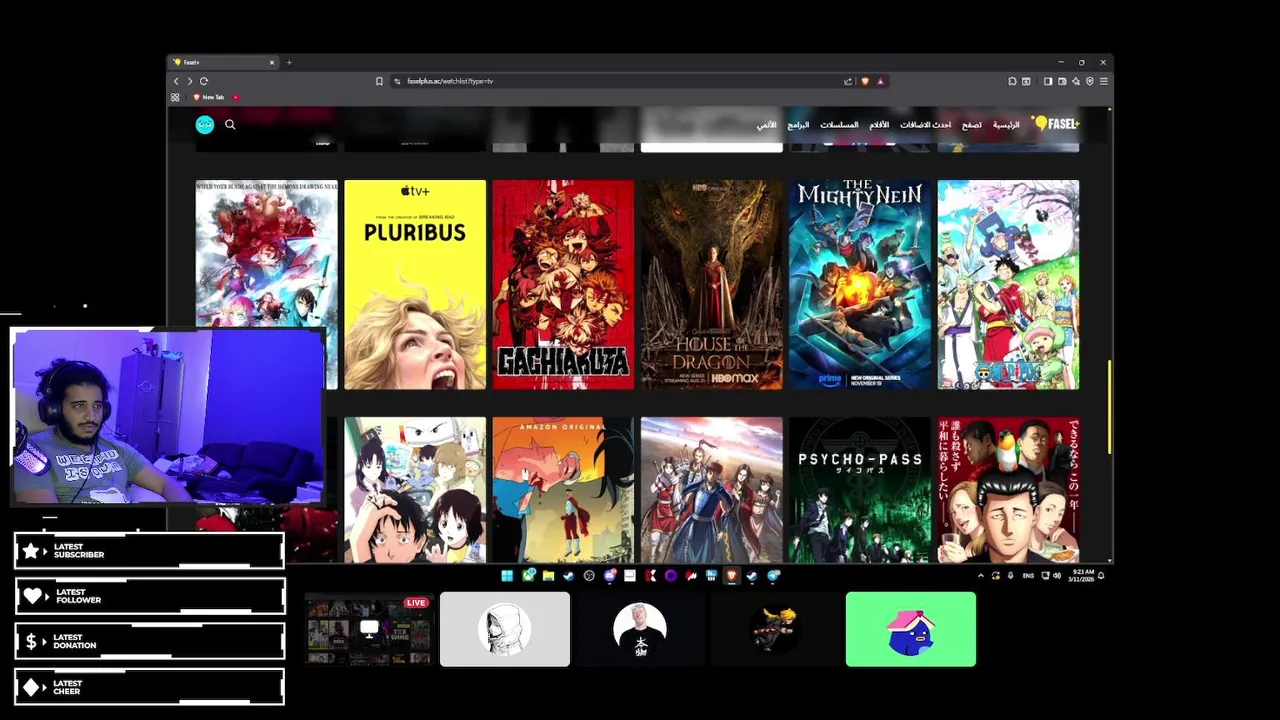
Task: Open المسلسلات menu item
Action: (839, 125)
